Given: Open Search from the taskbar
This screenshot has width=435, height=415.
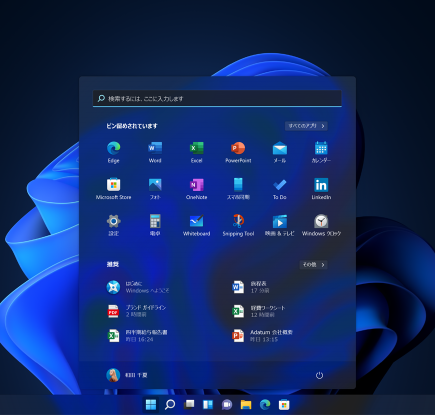Looking at the screenshot, I should 170,405.
